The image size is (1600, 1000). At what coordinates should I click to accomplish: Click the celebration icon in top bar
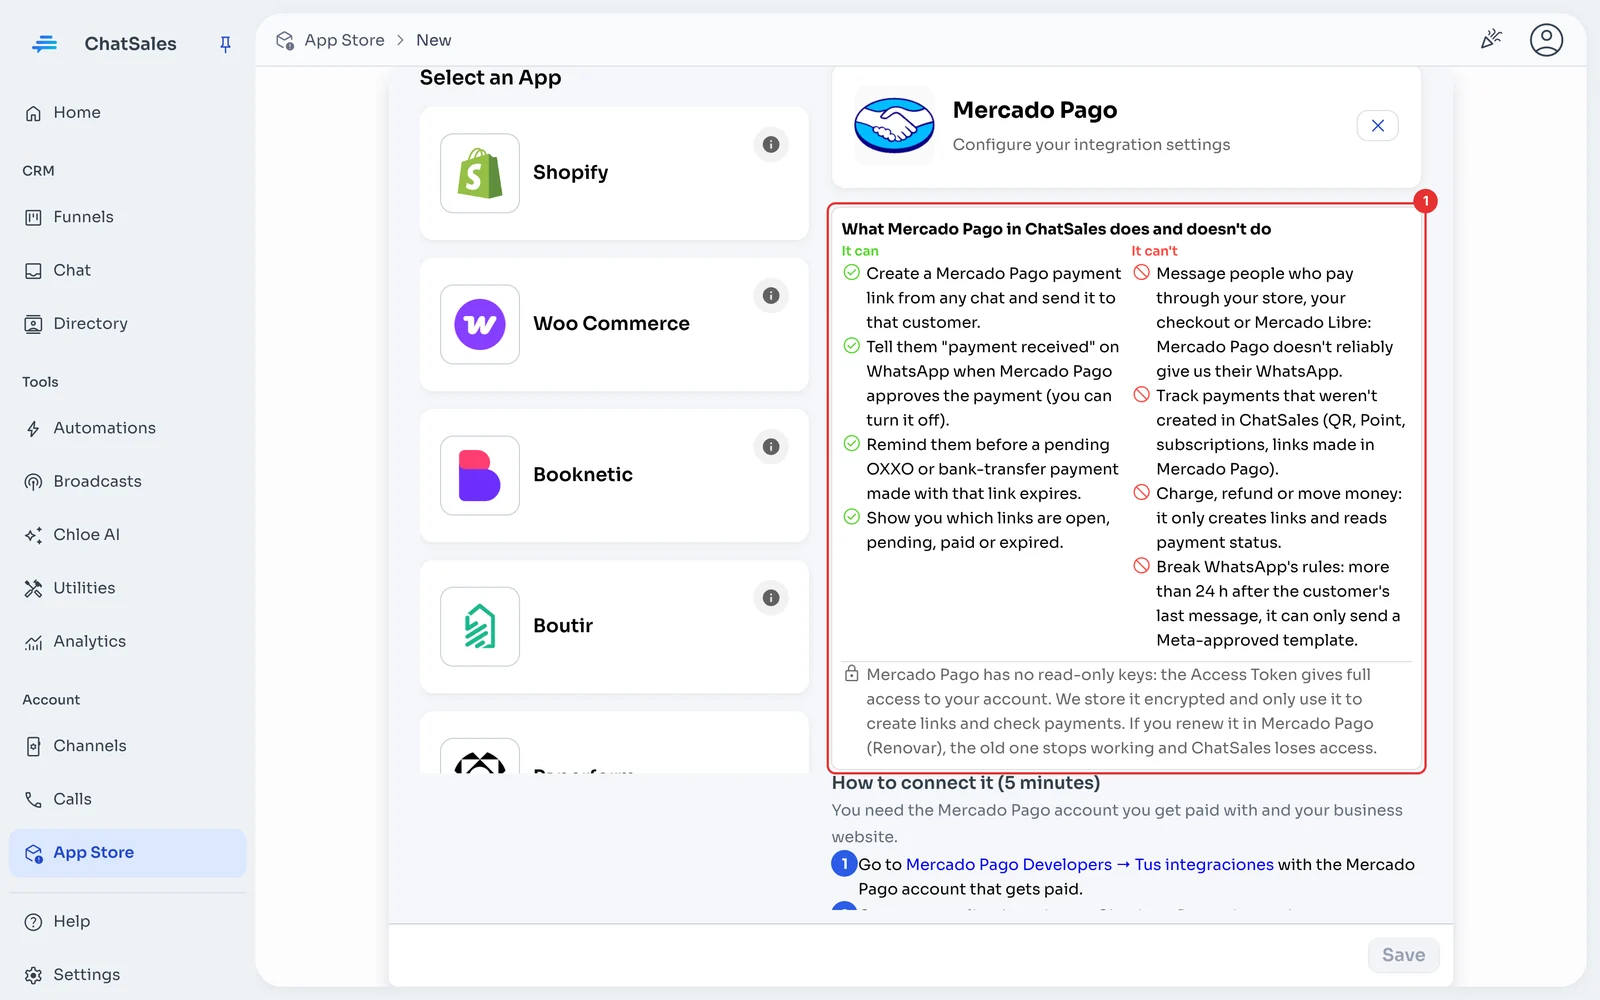1491,40
